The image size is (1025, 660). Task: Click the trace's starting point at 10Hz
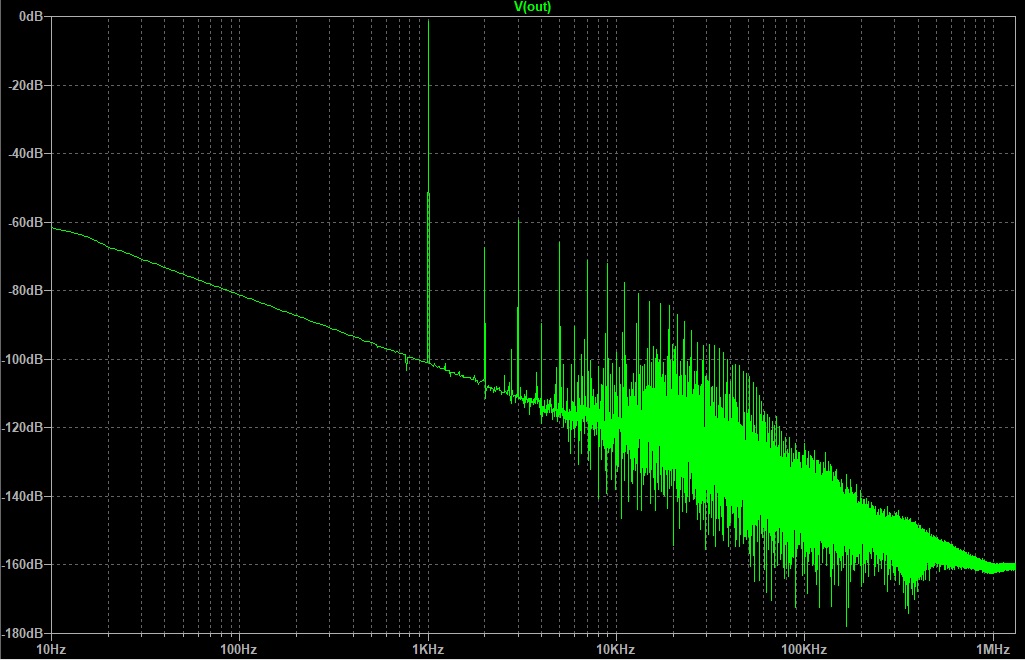51,228
